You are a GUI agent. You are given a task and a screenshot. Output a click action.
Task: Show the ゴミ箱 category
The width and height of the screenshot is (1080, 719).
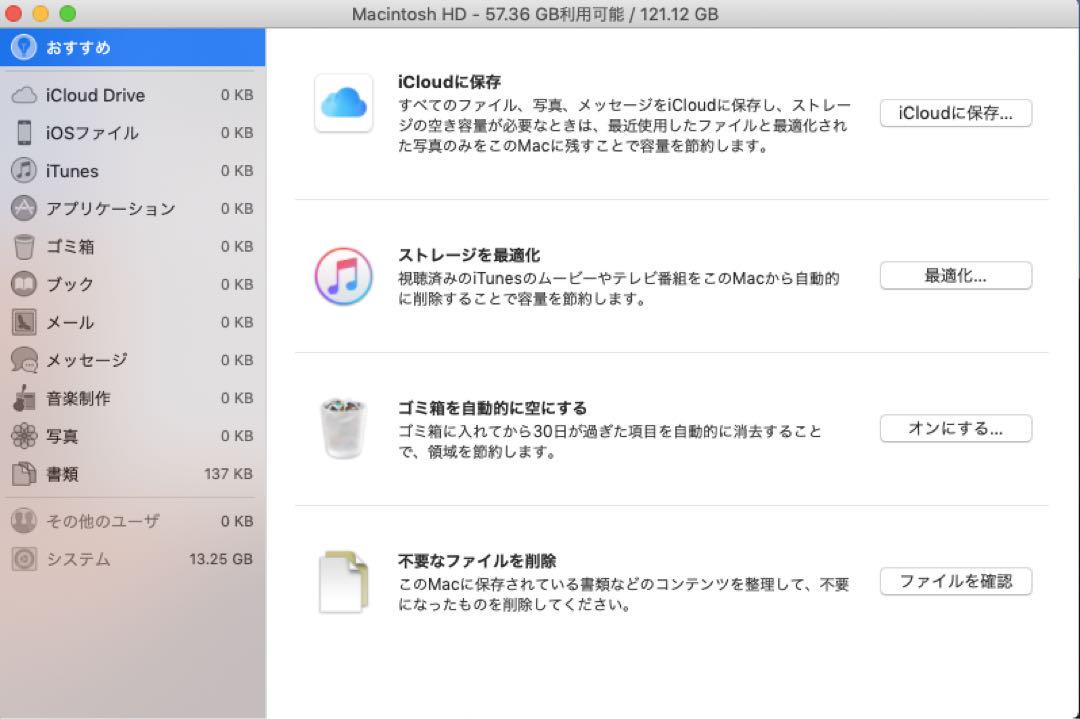(x=132, y=247)
